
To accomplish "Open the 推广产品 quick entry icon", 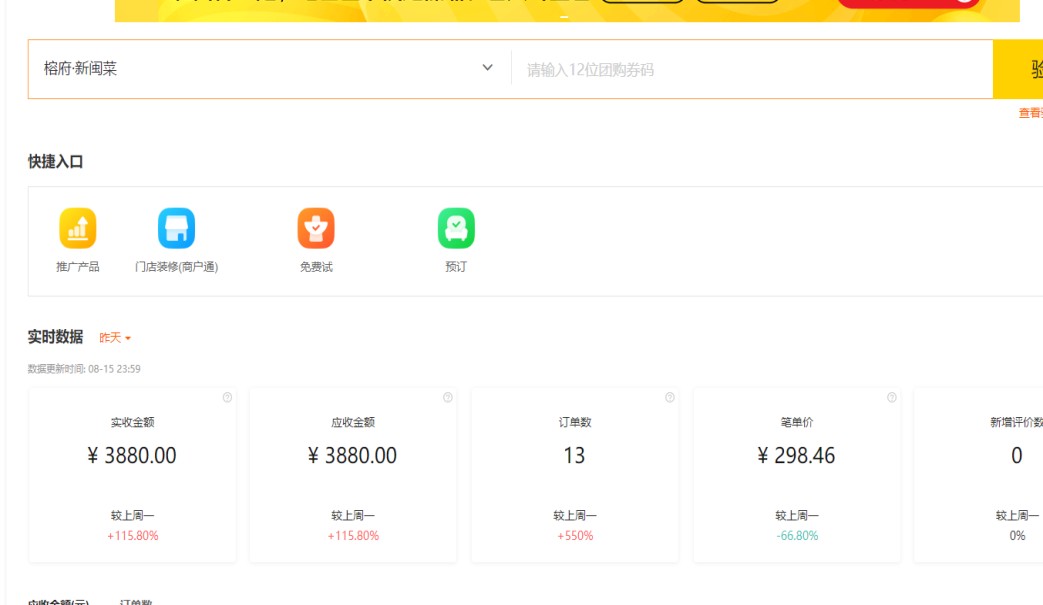I will point(77,229).
